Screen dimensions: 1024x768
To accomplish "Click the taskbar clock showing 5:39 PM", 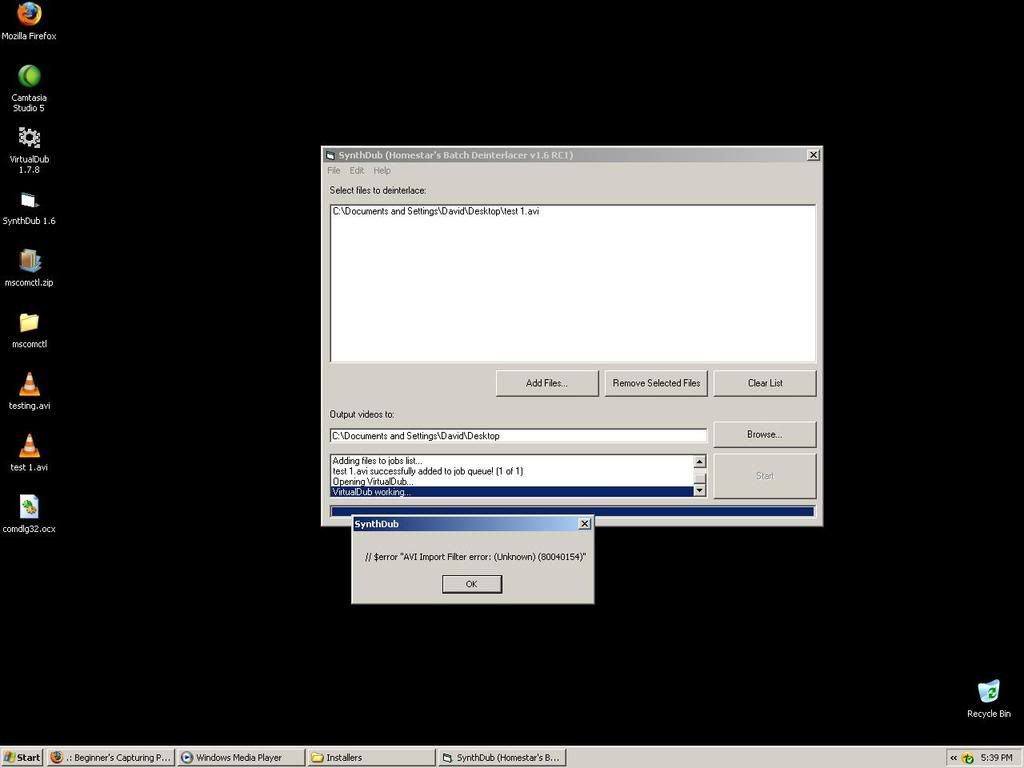I will (997, 758).
